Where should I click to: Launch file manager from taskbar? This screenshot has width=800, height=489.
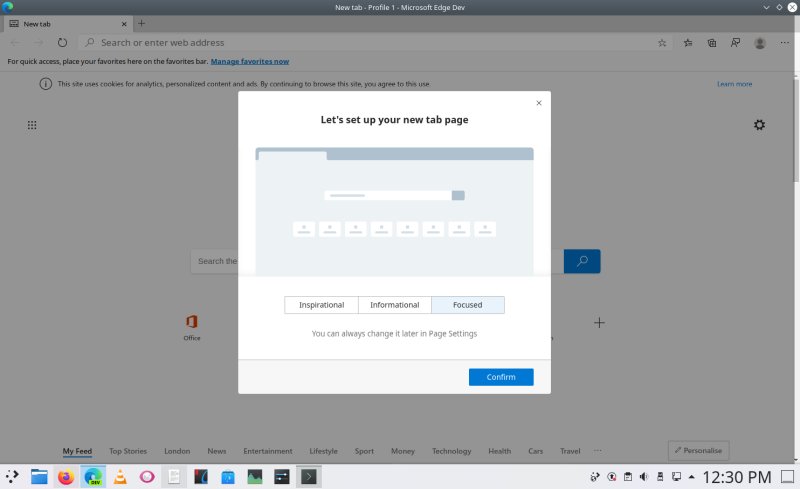click(x=39, y=477)
